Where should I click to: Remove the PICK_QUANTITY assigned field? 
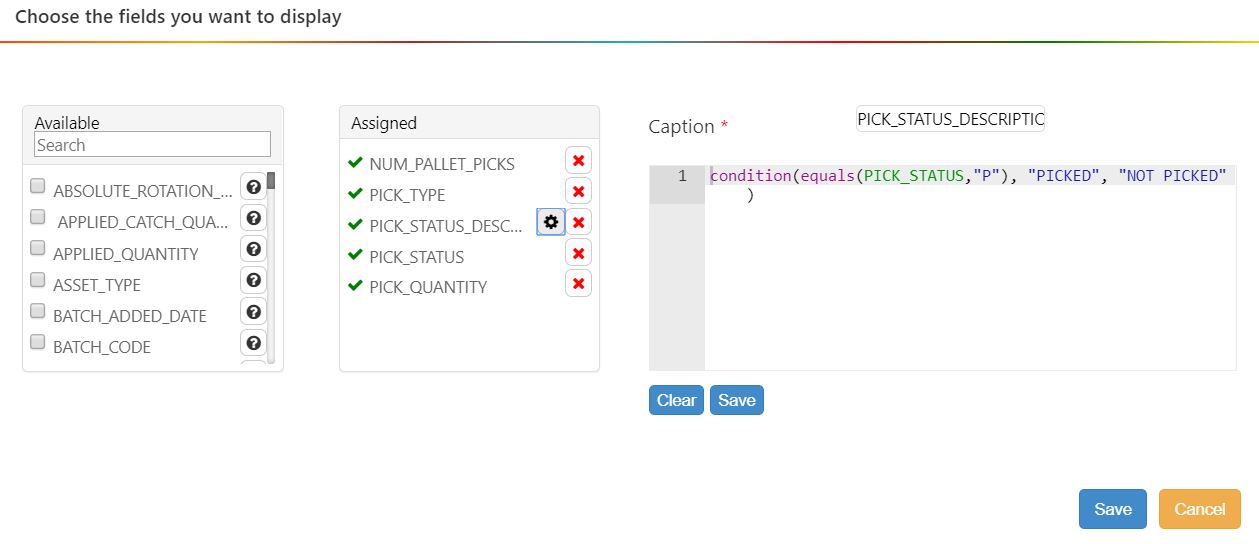[578, 284]
